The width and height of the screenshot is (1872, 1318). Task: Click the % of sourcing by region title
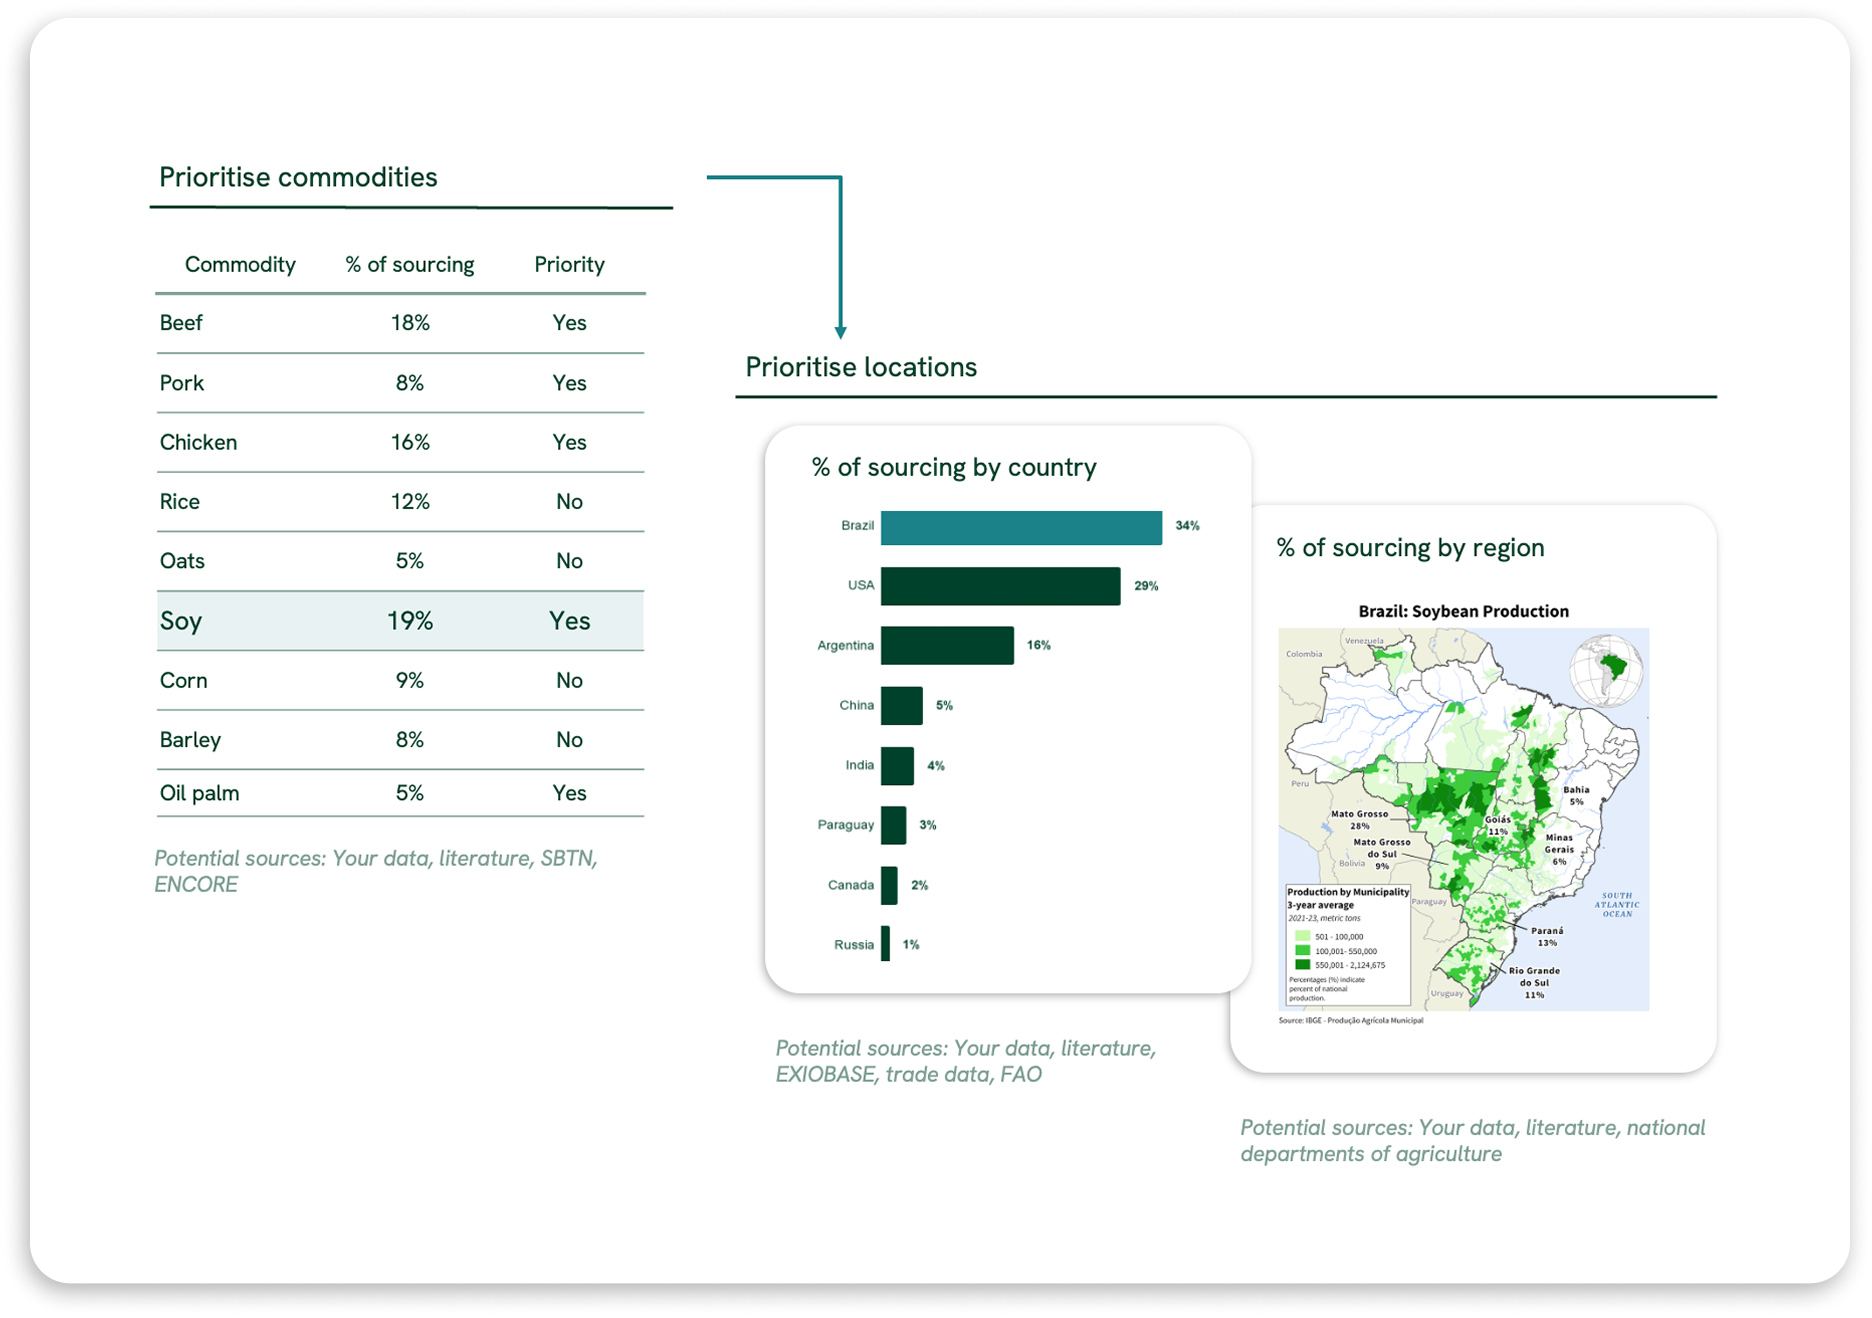click(1409, 548)
